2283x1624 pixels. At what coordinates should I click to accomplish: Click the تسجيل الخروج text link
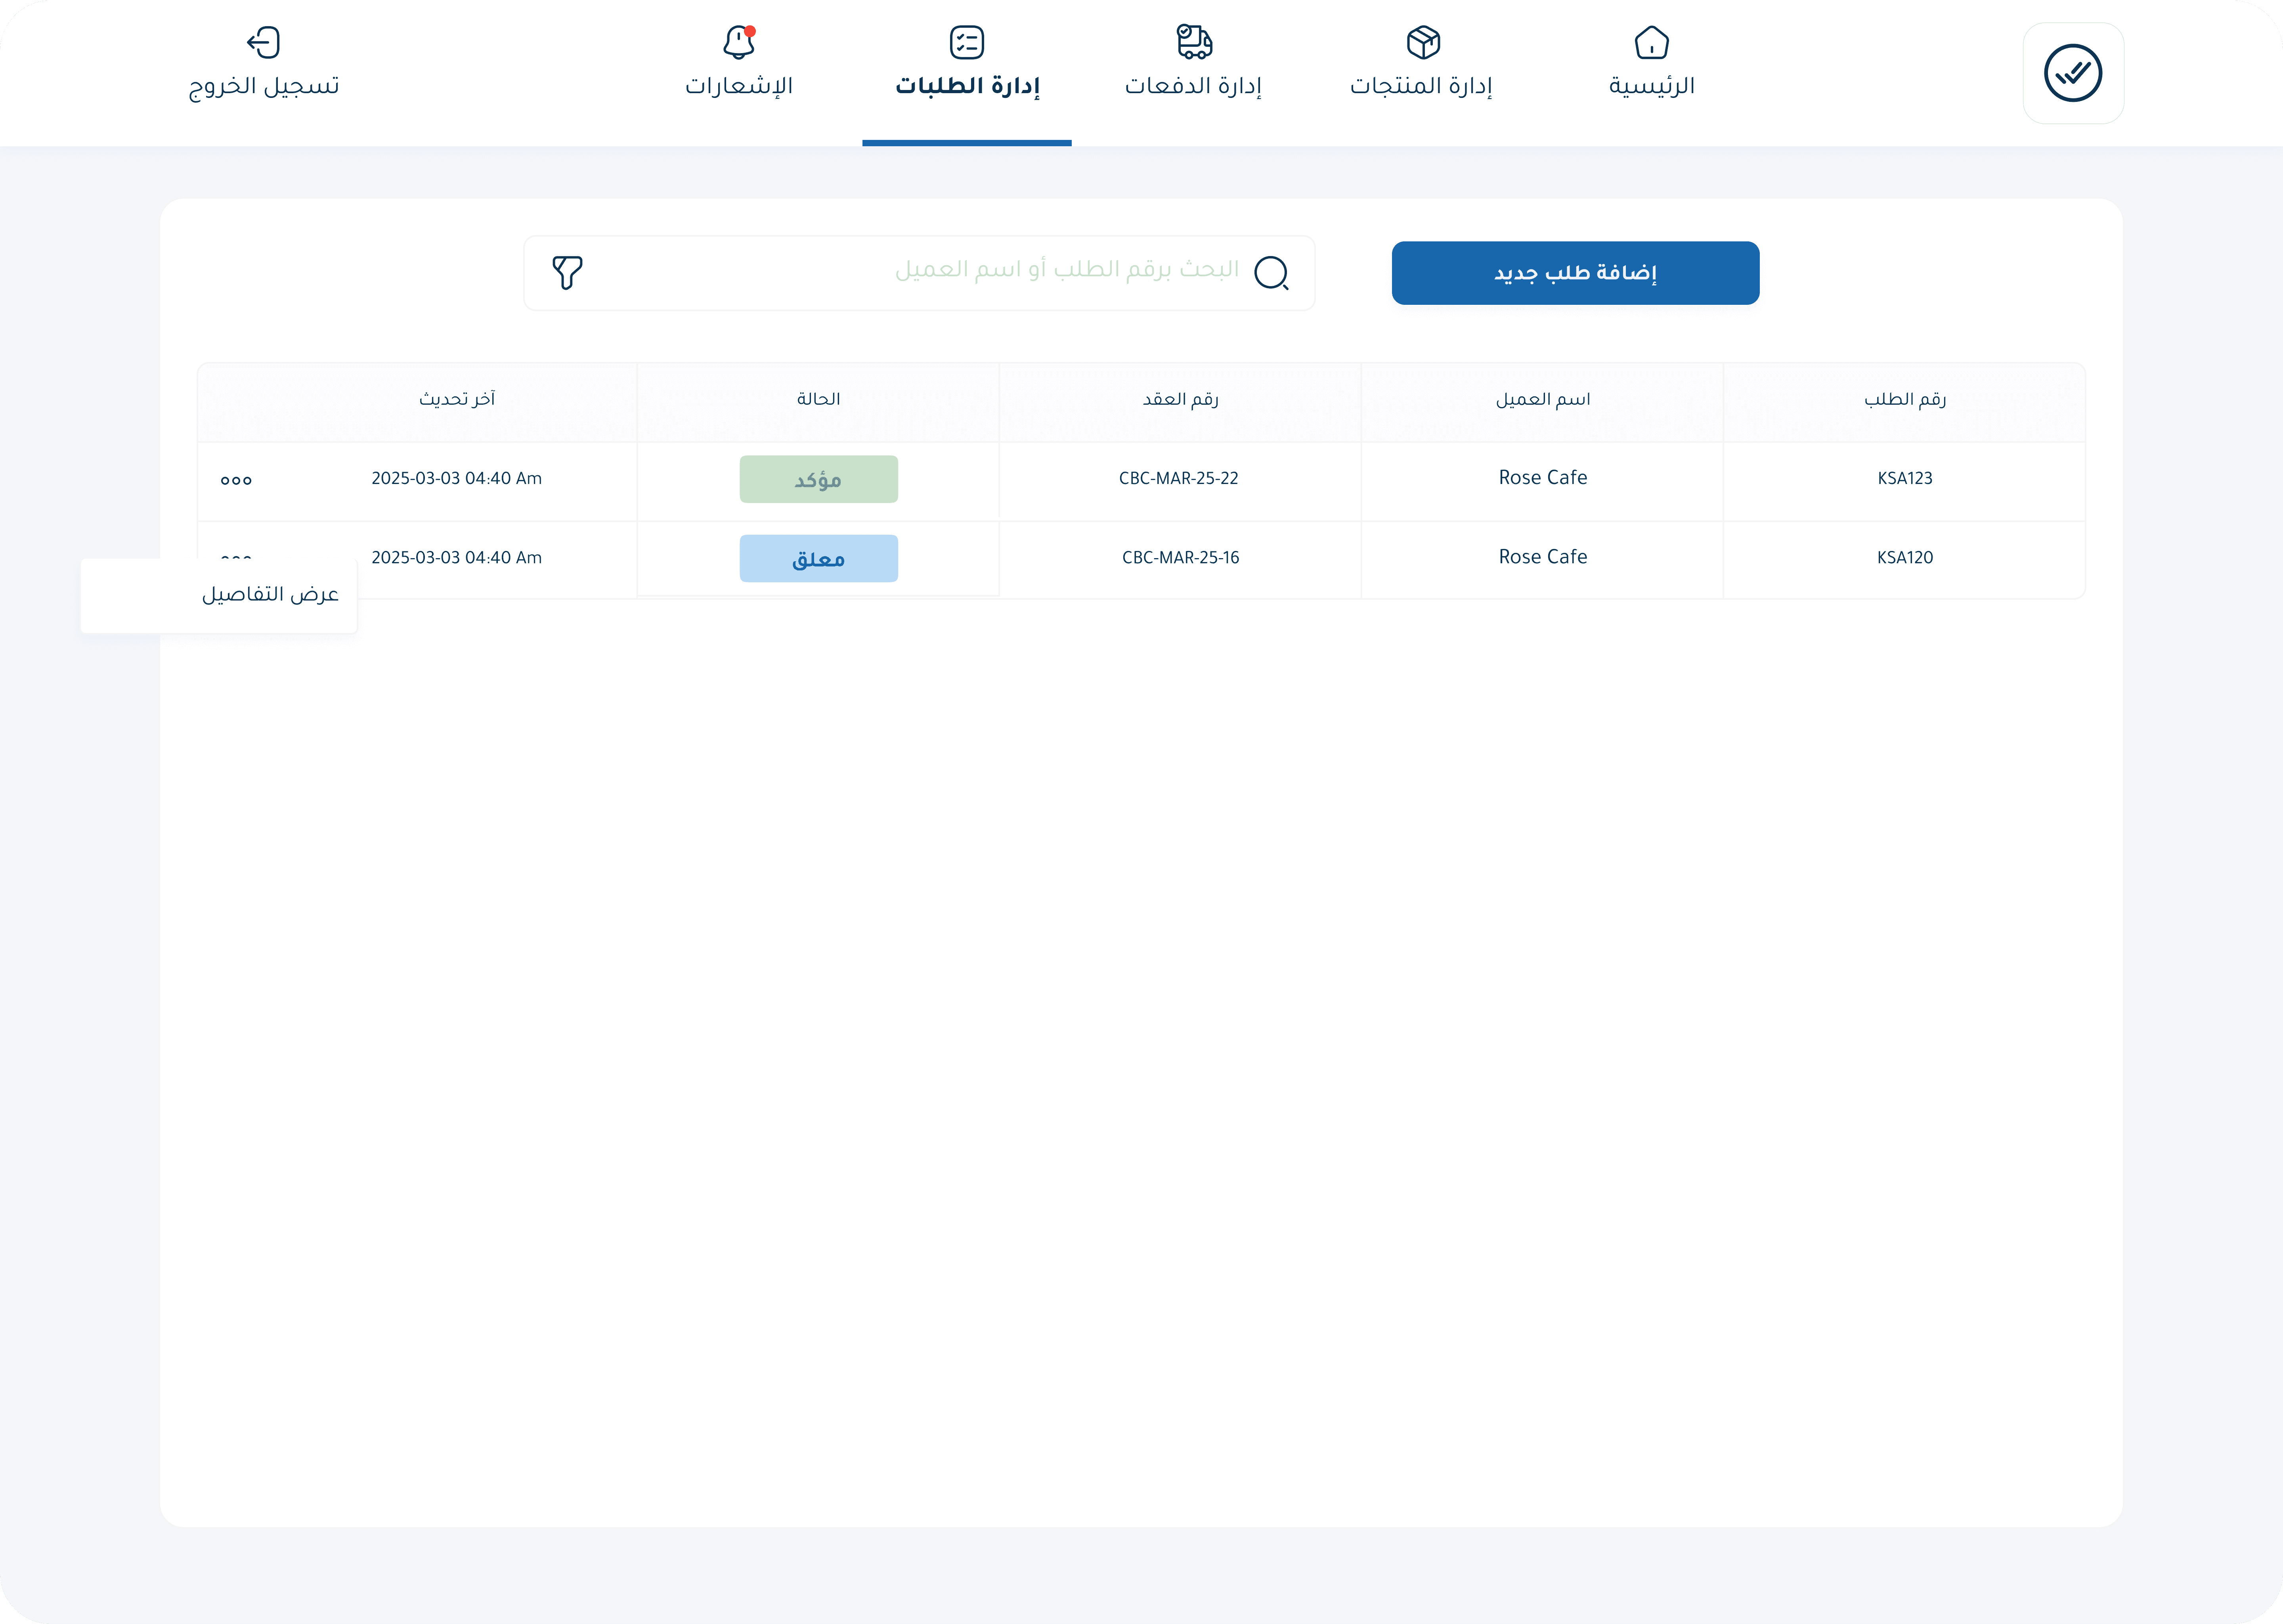(264, 86)
